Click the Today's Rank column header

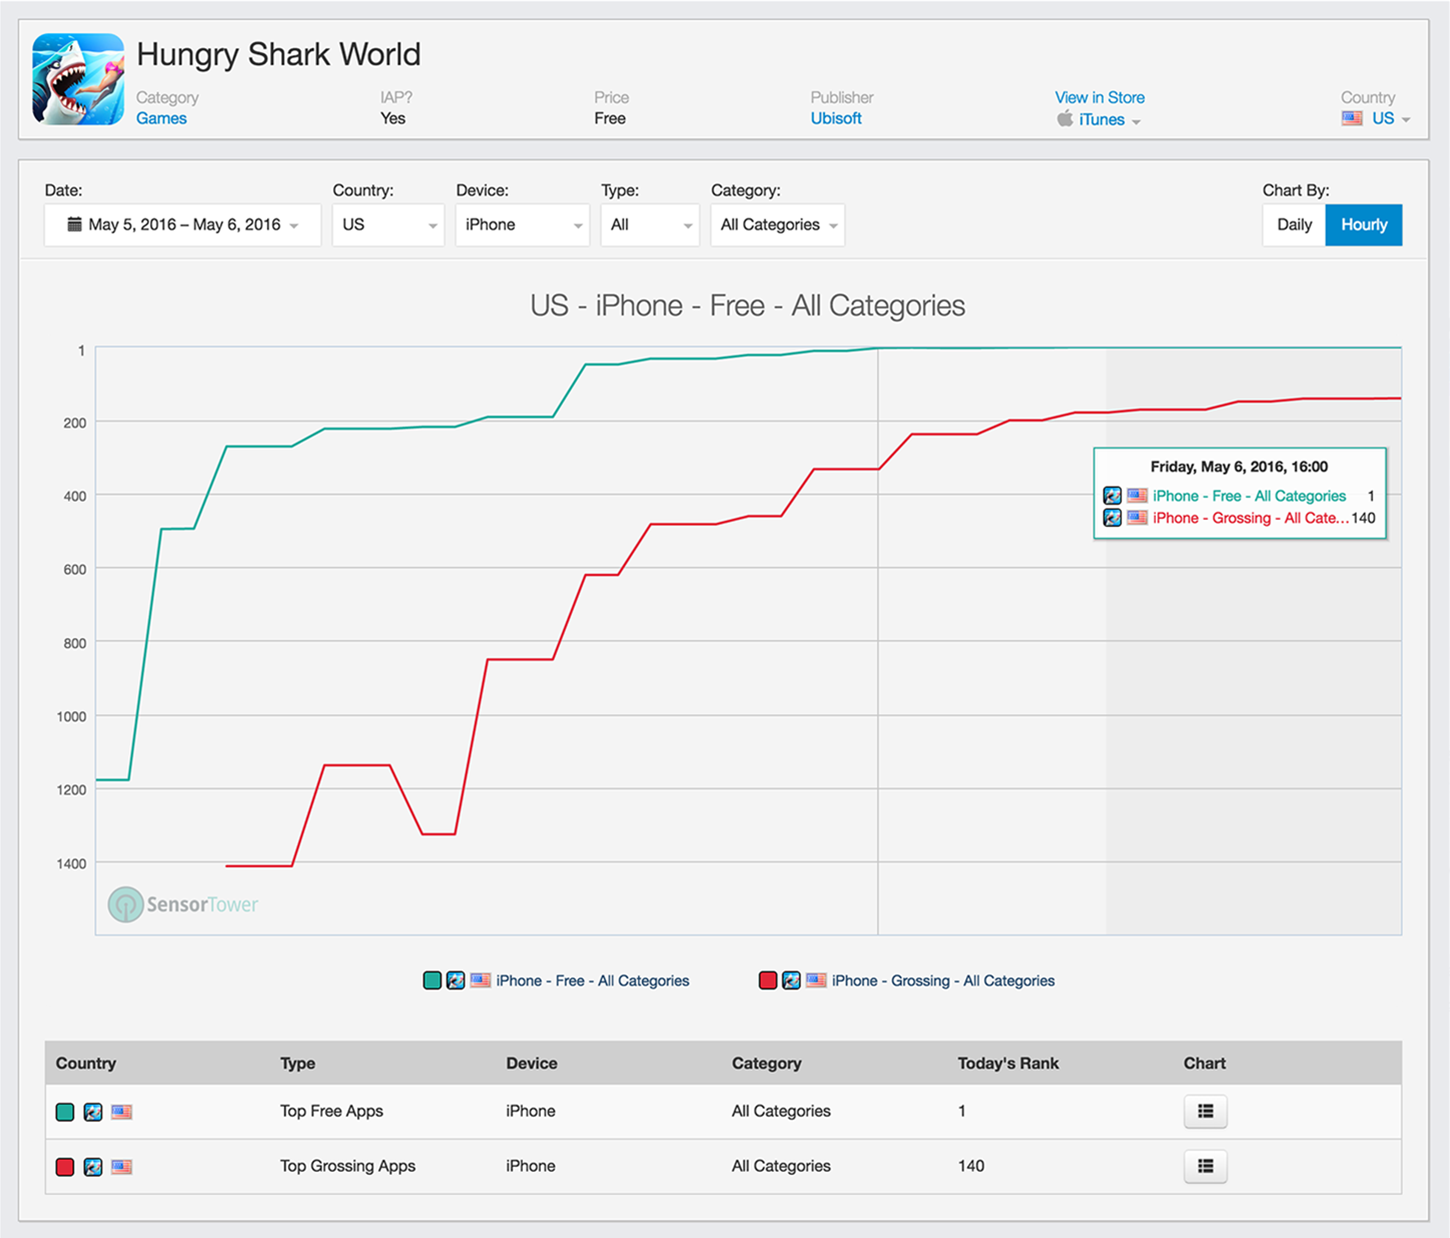click(1008, 1063)
